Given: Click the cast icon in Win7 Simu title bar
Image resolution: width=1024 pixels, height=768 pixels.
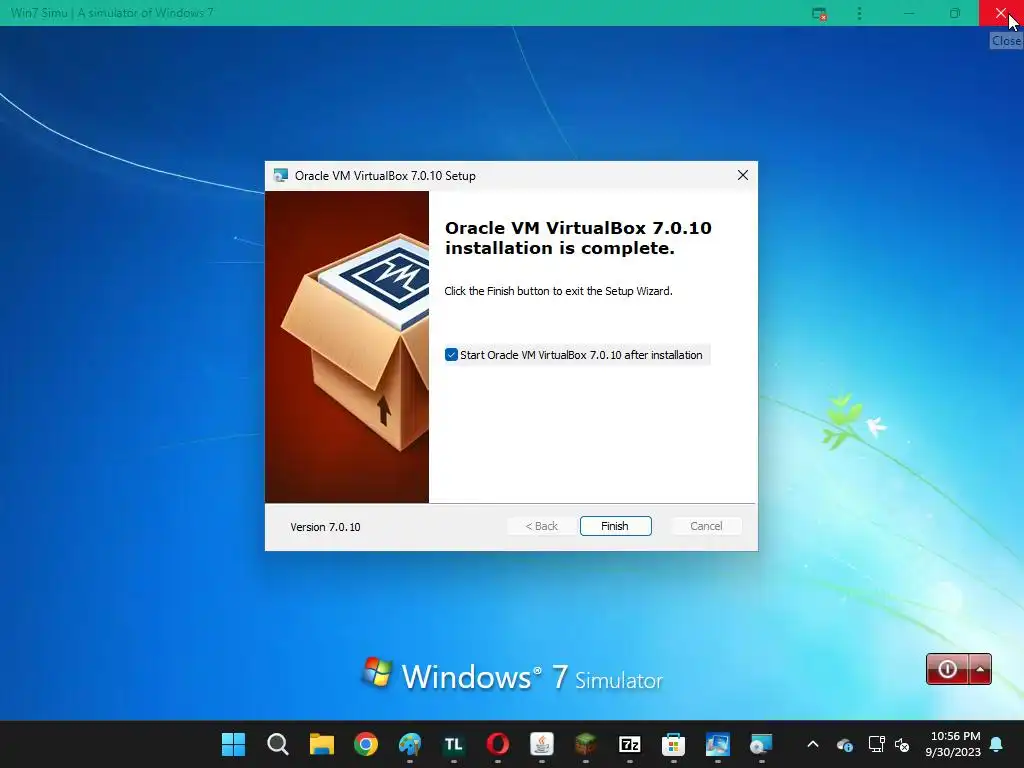Looking at the screenshot, I should pos(819,13).
